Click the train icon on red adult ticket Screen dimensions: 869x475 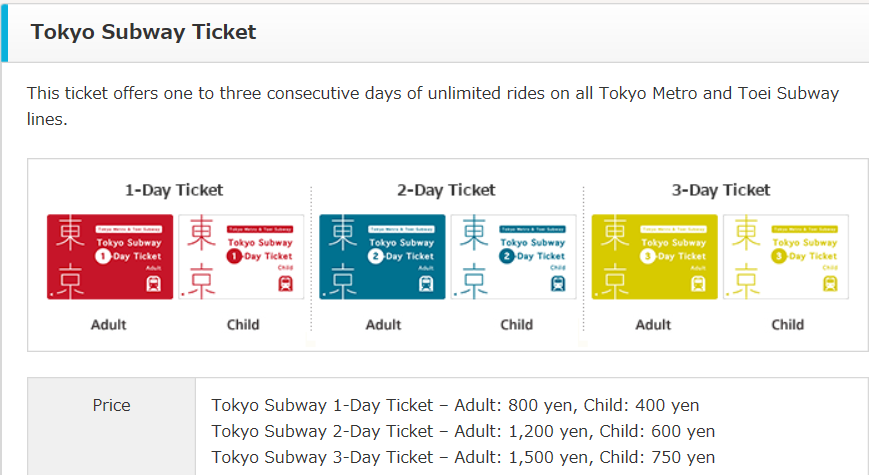154,284
